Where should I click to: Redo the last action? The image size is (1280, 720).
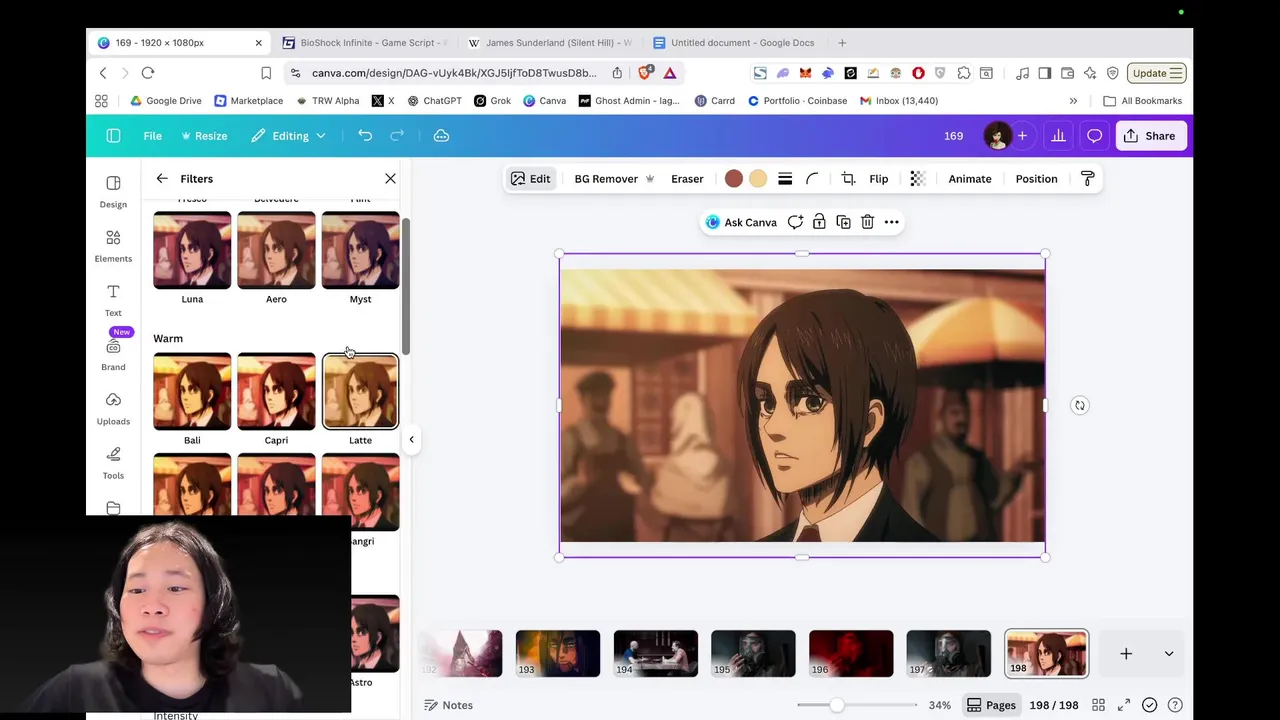[x=397, y=135]
